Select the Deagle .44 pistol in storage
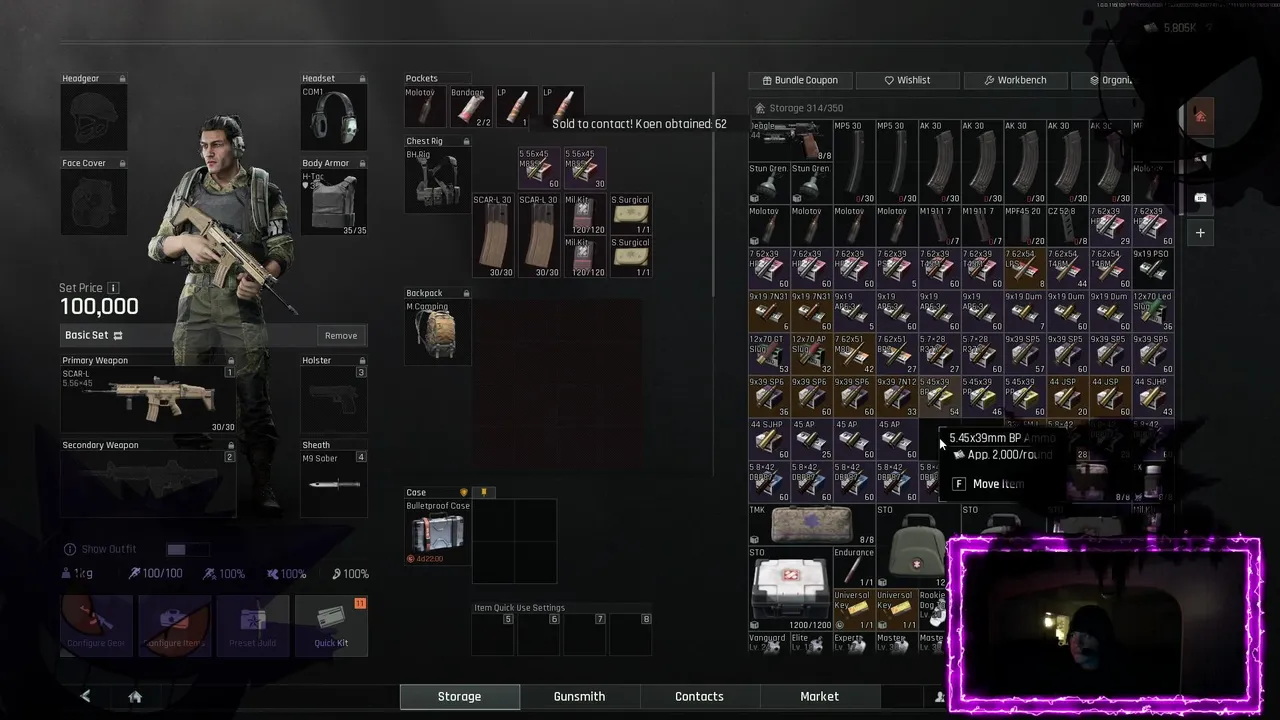1280x720 pixels. (790, 140)
